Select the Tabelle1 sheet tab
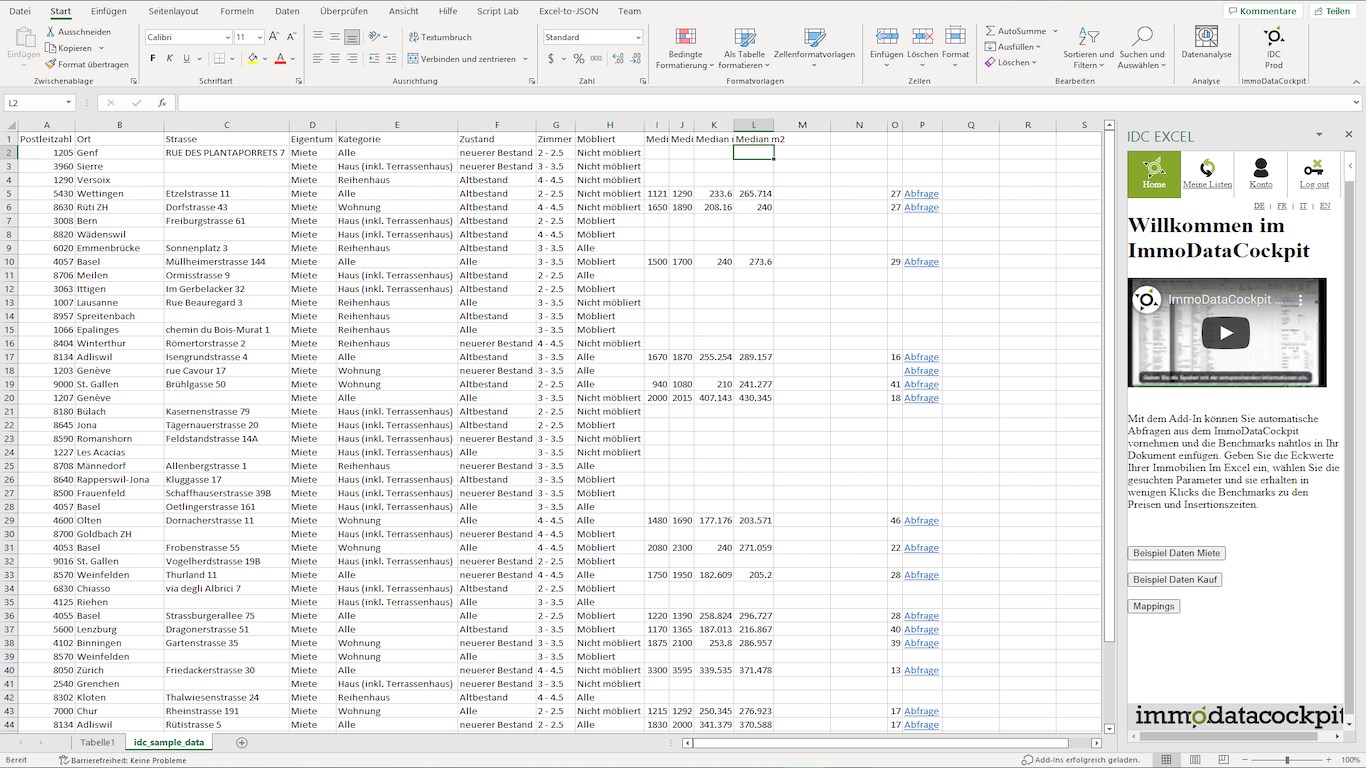This screenshot has width=1366, height=768. pos(98,742)
